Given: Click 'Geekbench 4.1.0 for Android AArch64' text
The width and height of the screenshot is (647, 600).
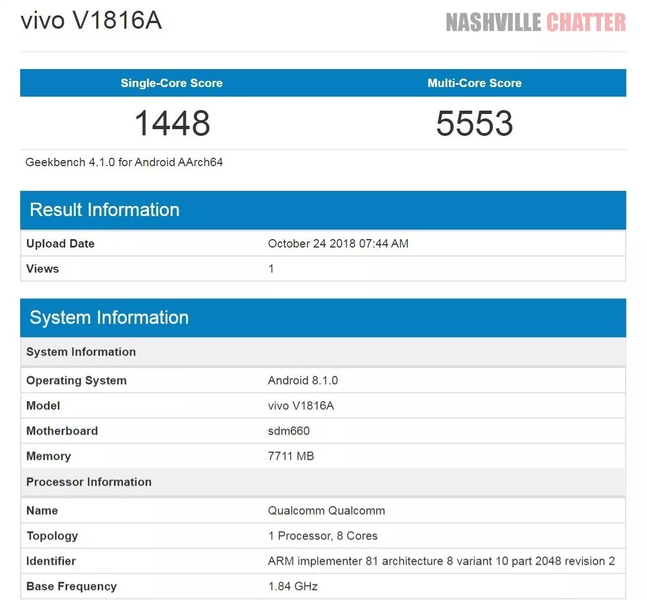Looking at the screenshot, I should point(124,162).
